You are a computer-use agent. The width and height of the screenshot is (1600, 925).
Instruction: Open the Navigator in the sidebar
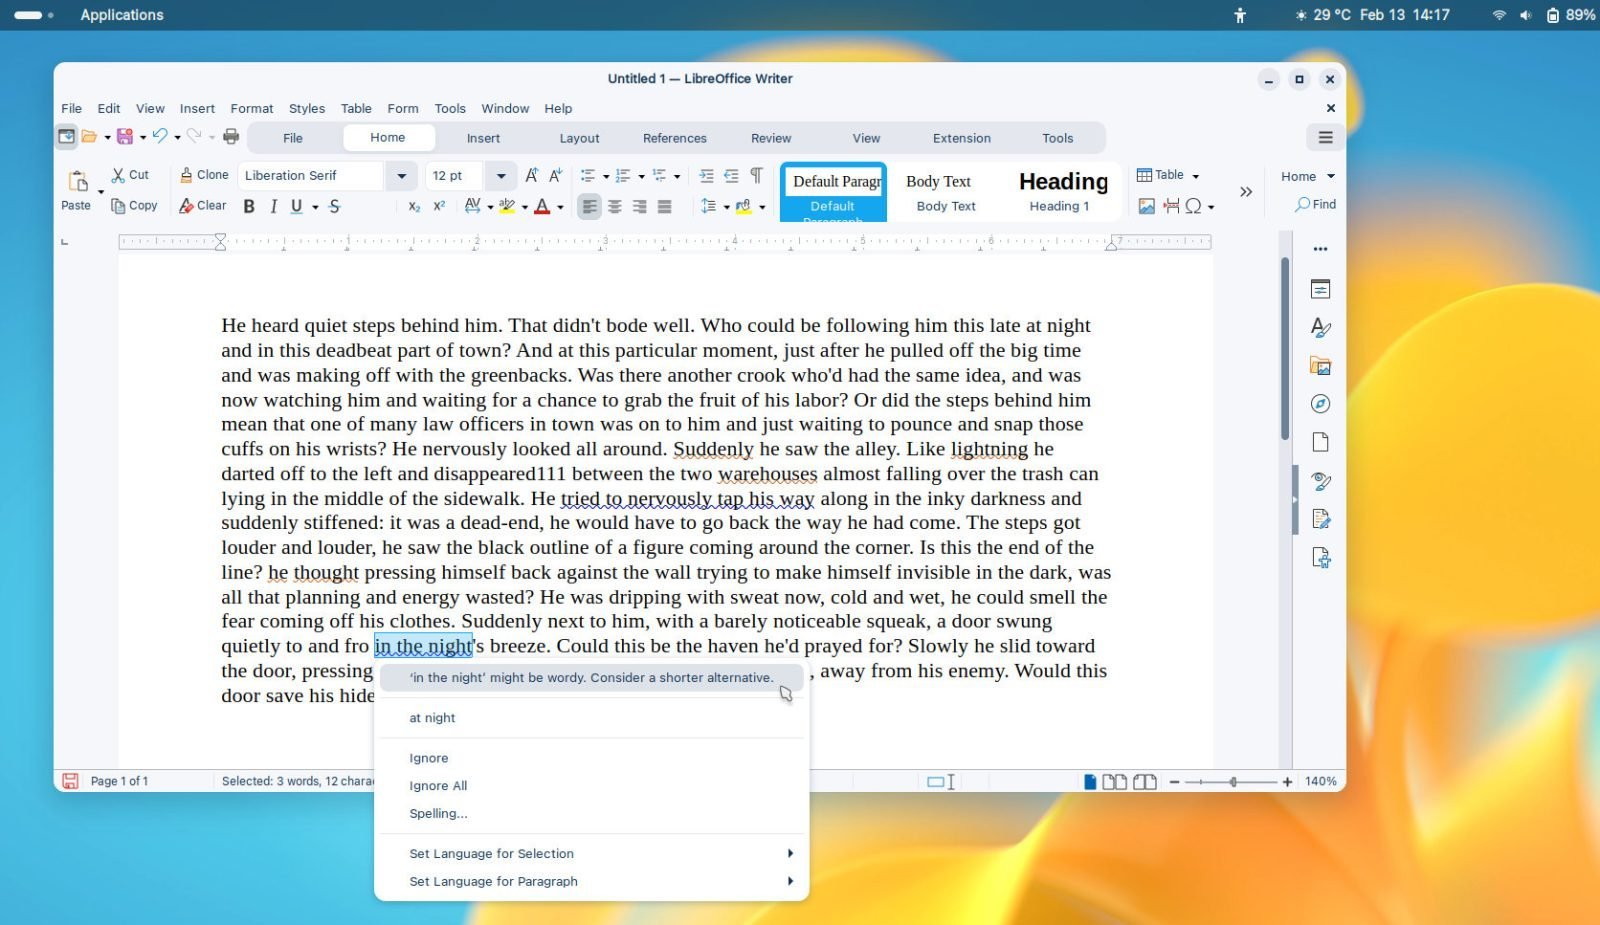1321,403
